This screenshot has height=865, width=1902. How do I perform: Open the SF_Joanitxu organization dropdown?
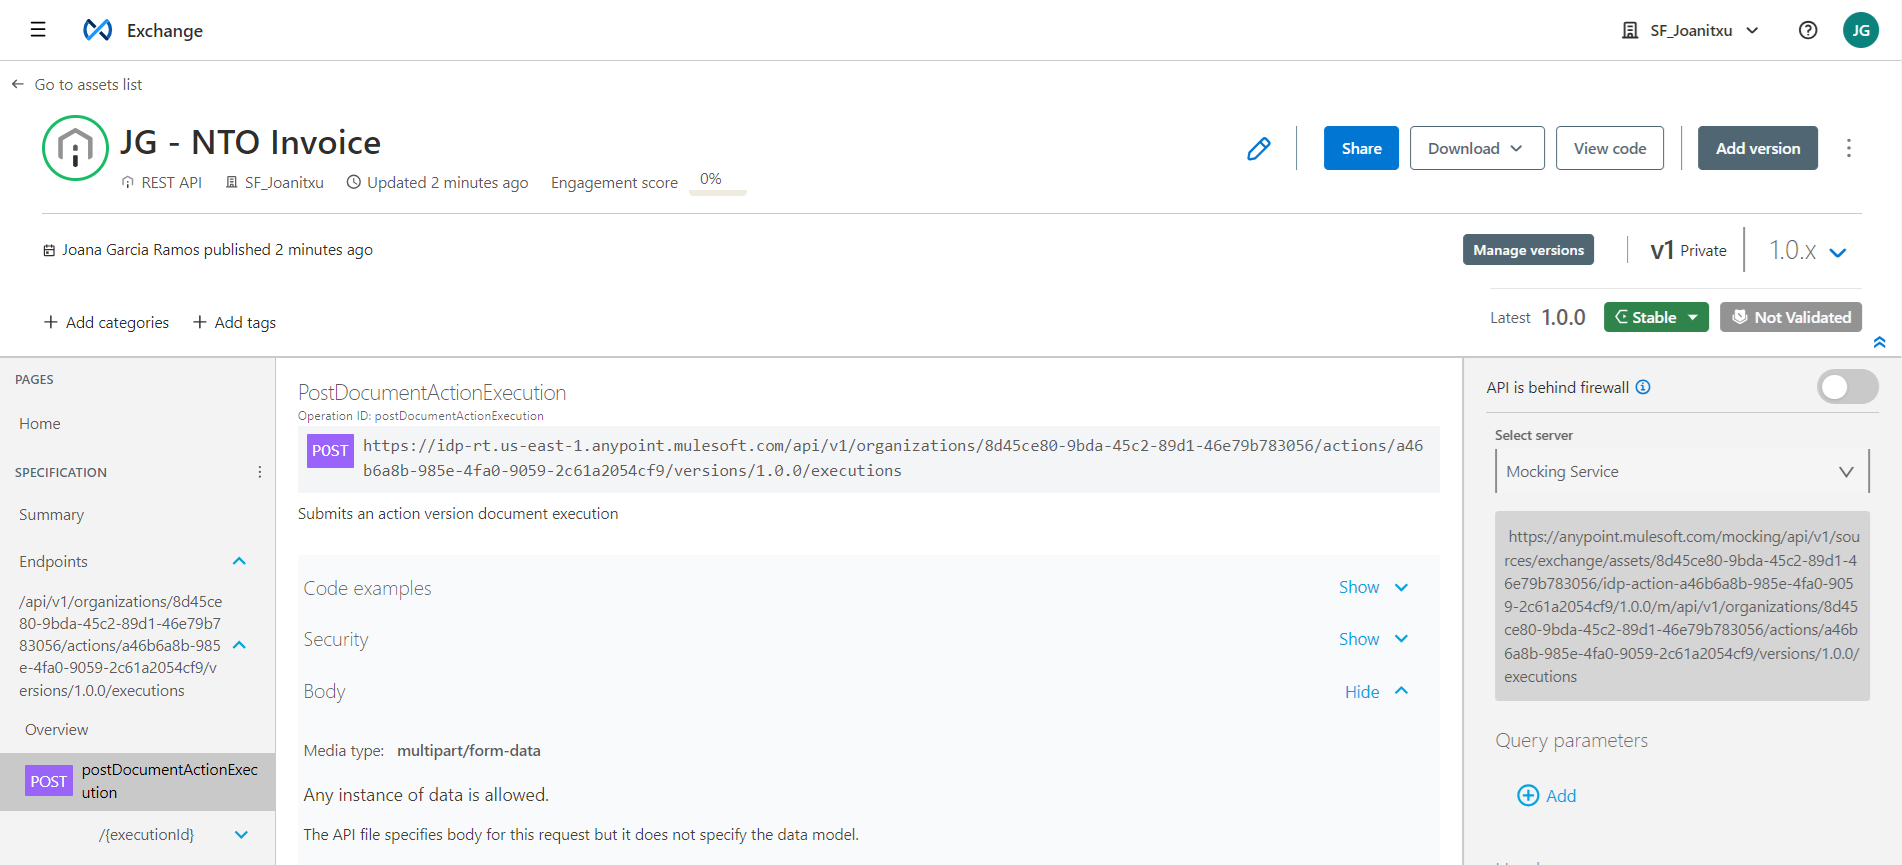point(1690,30)
